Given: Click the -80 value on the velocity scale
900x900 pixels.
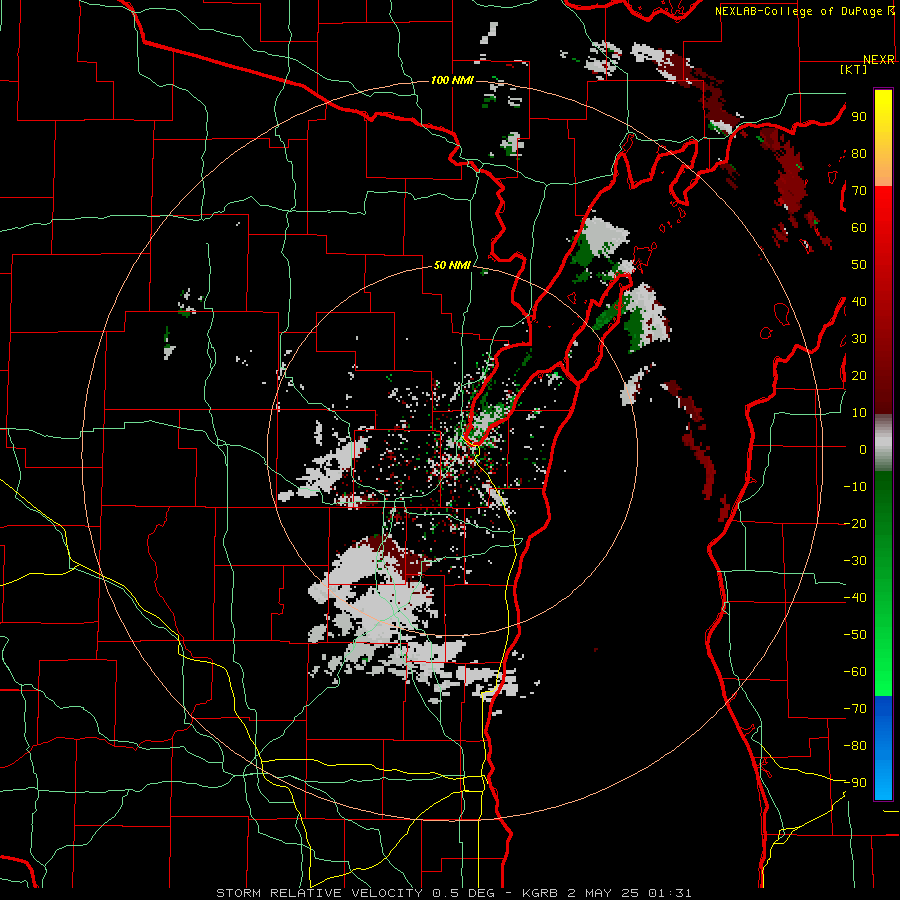Looking at the screenshot, I should pyautogui.click(x=855, y=746).
